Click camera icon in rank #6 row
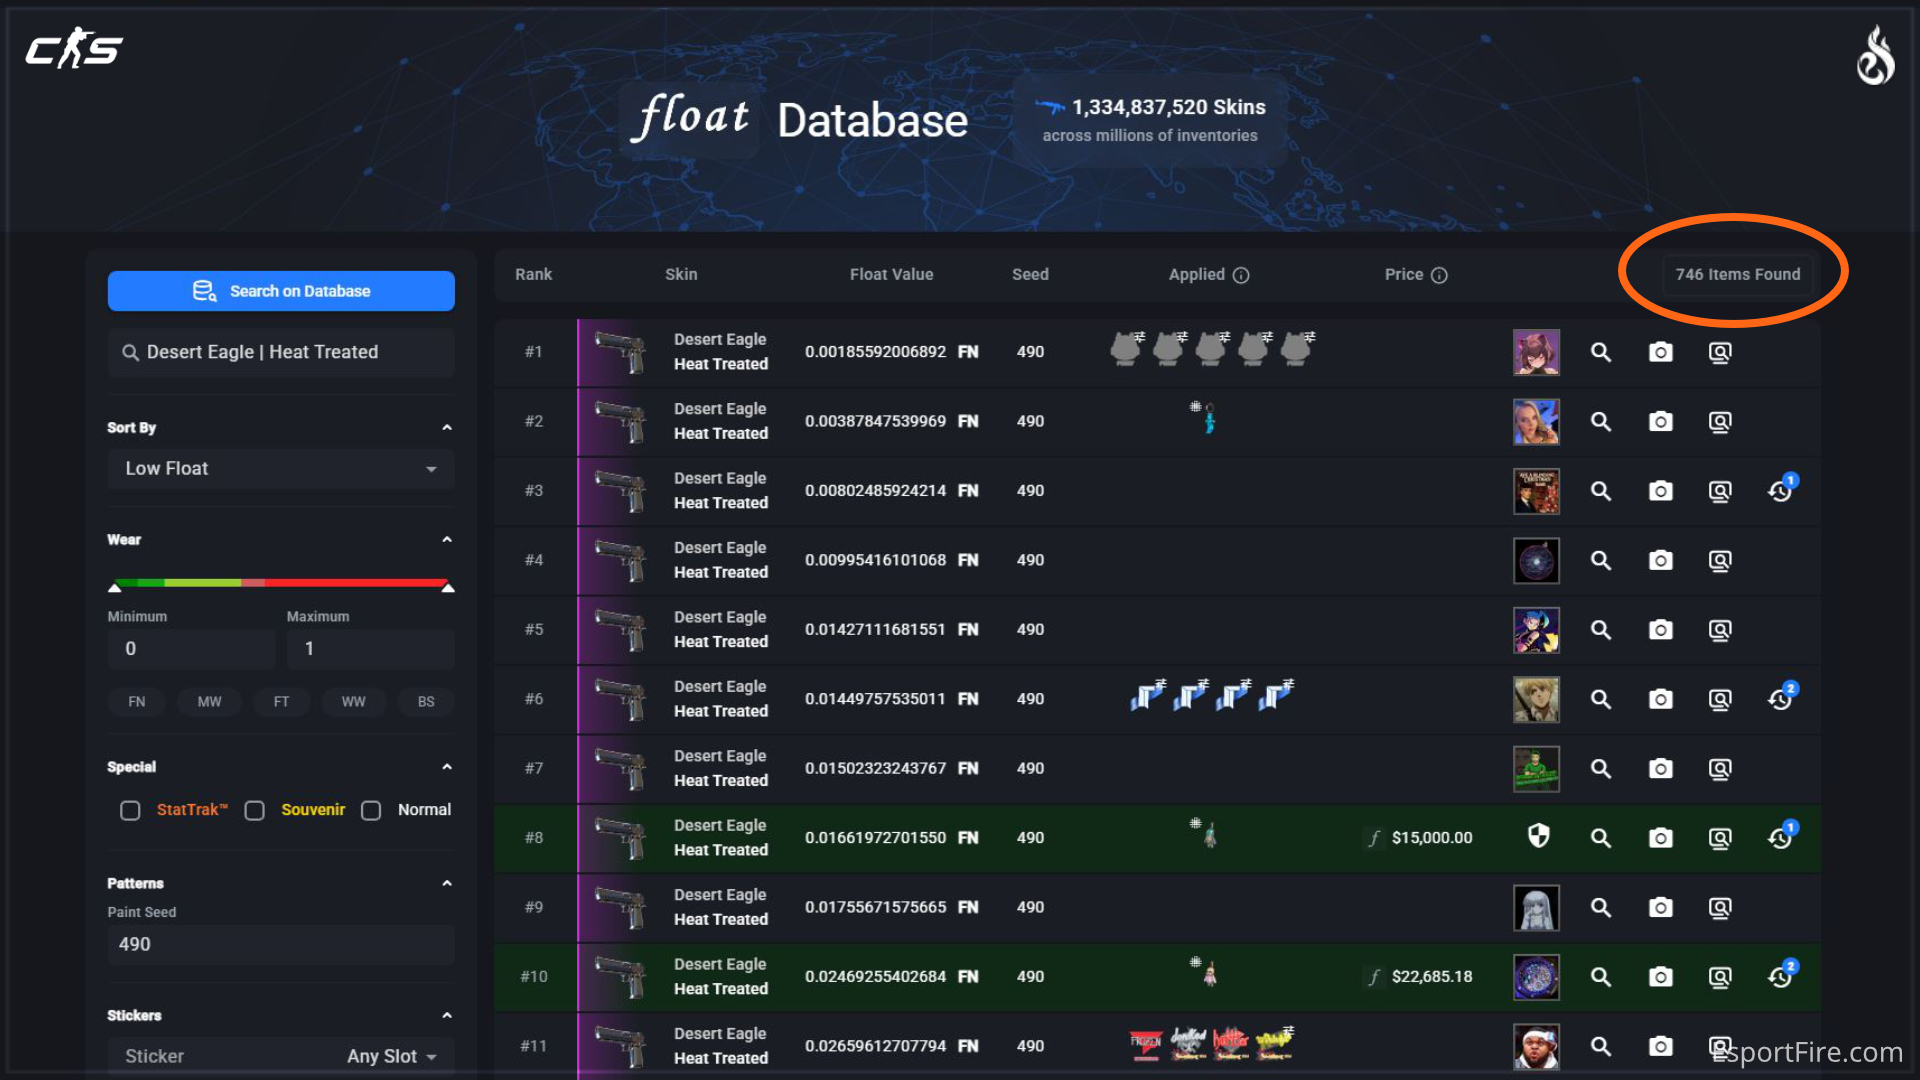 [x=1660, y=699]
